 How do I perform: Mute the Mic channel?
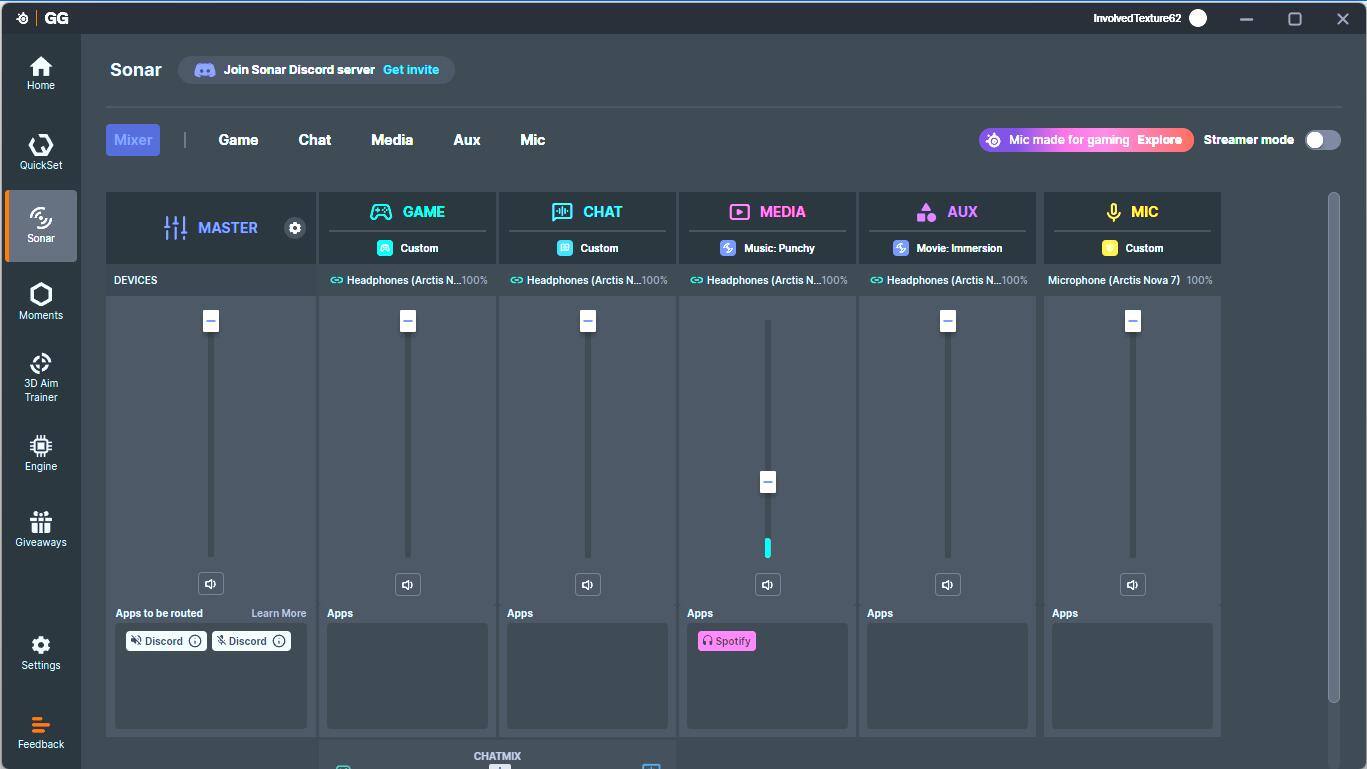click(x=1132, y=585)
